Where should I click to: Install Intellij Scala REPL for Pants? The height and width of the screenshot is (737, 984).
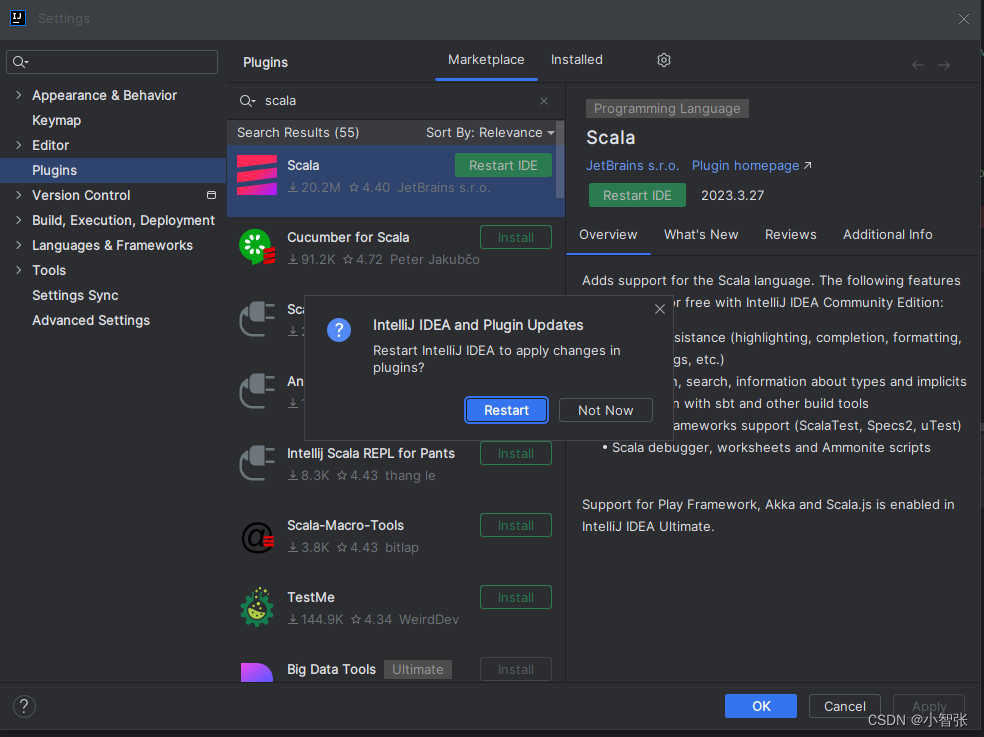[x=516, y=453]
